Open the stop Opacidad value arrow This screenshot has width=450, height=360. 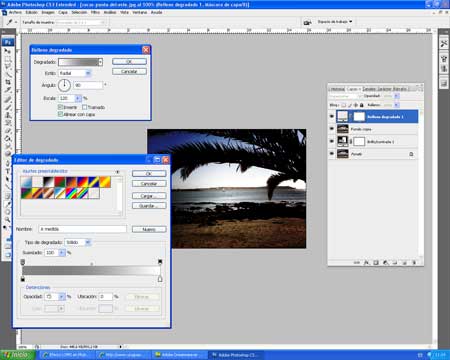click(x=61, y=296)
